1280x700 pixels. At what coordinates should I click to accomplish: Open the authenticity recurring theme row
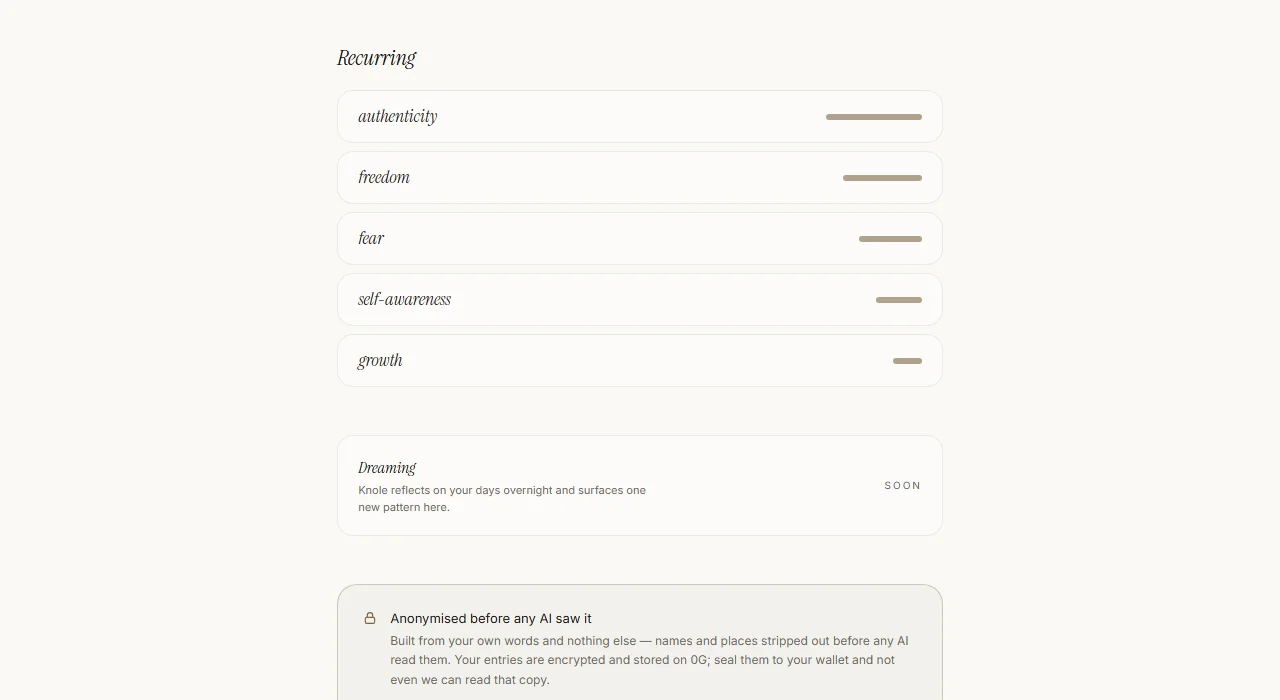(640, 116)
